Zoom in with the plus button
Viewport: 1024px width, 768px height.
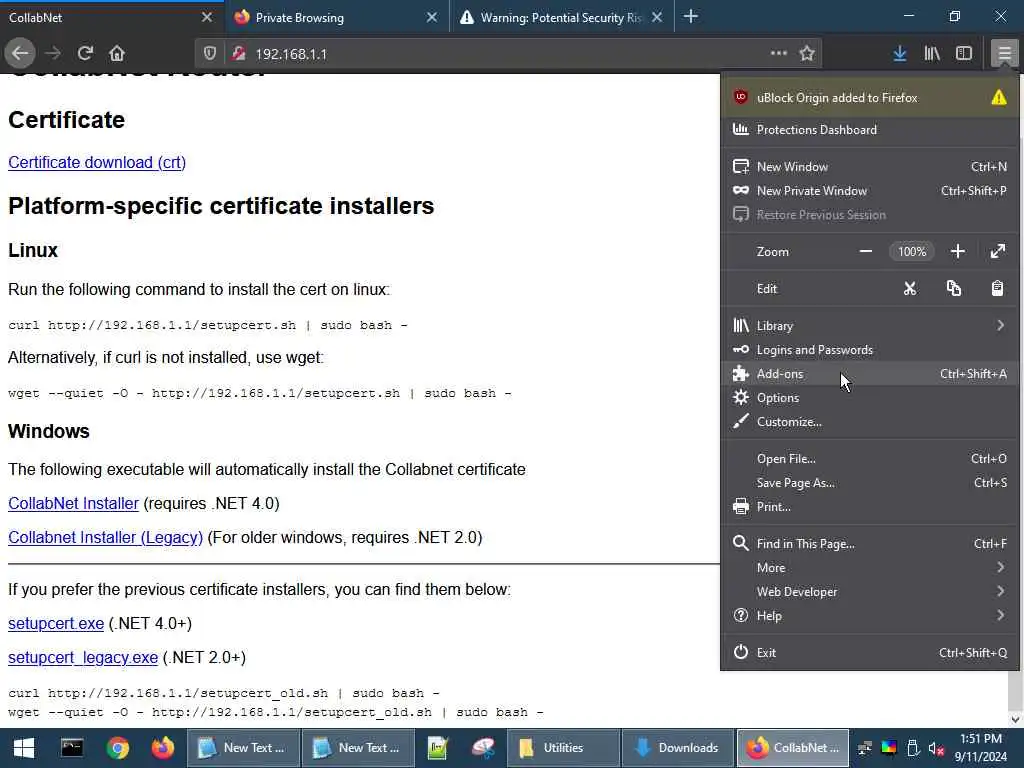click(x=957, y=251)
